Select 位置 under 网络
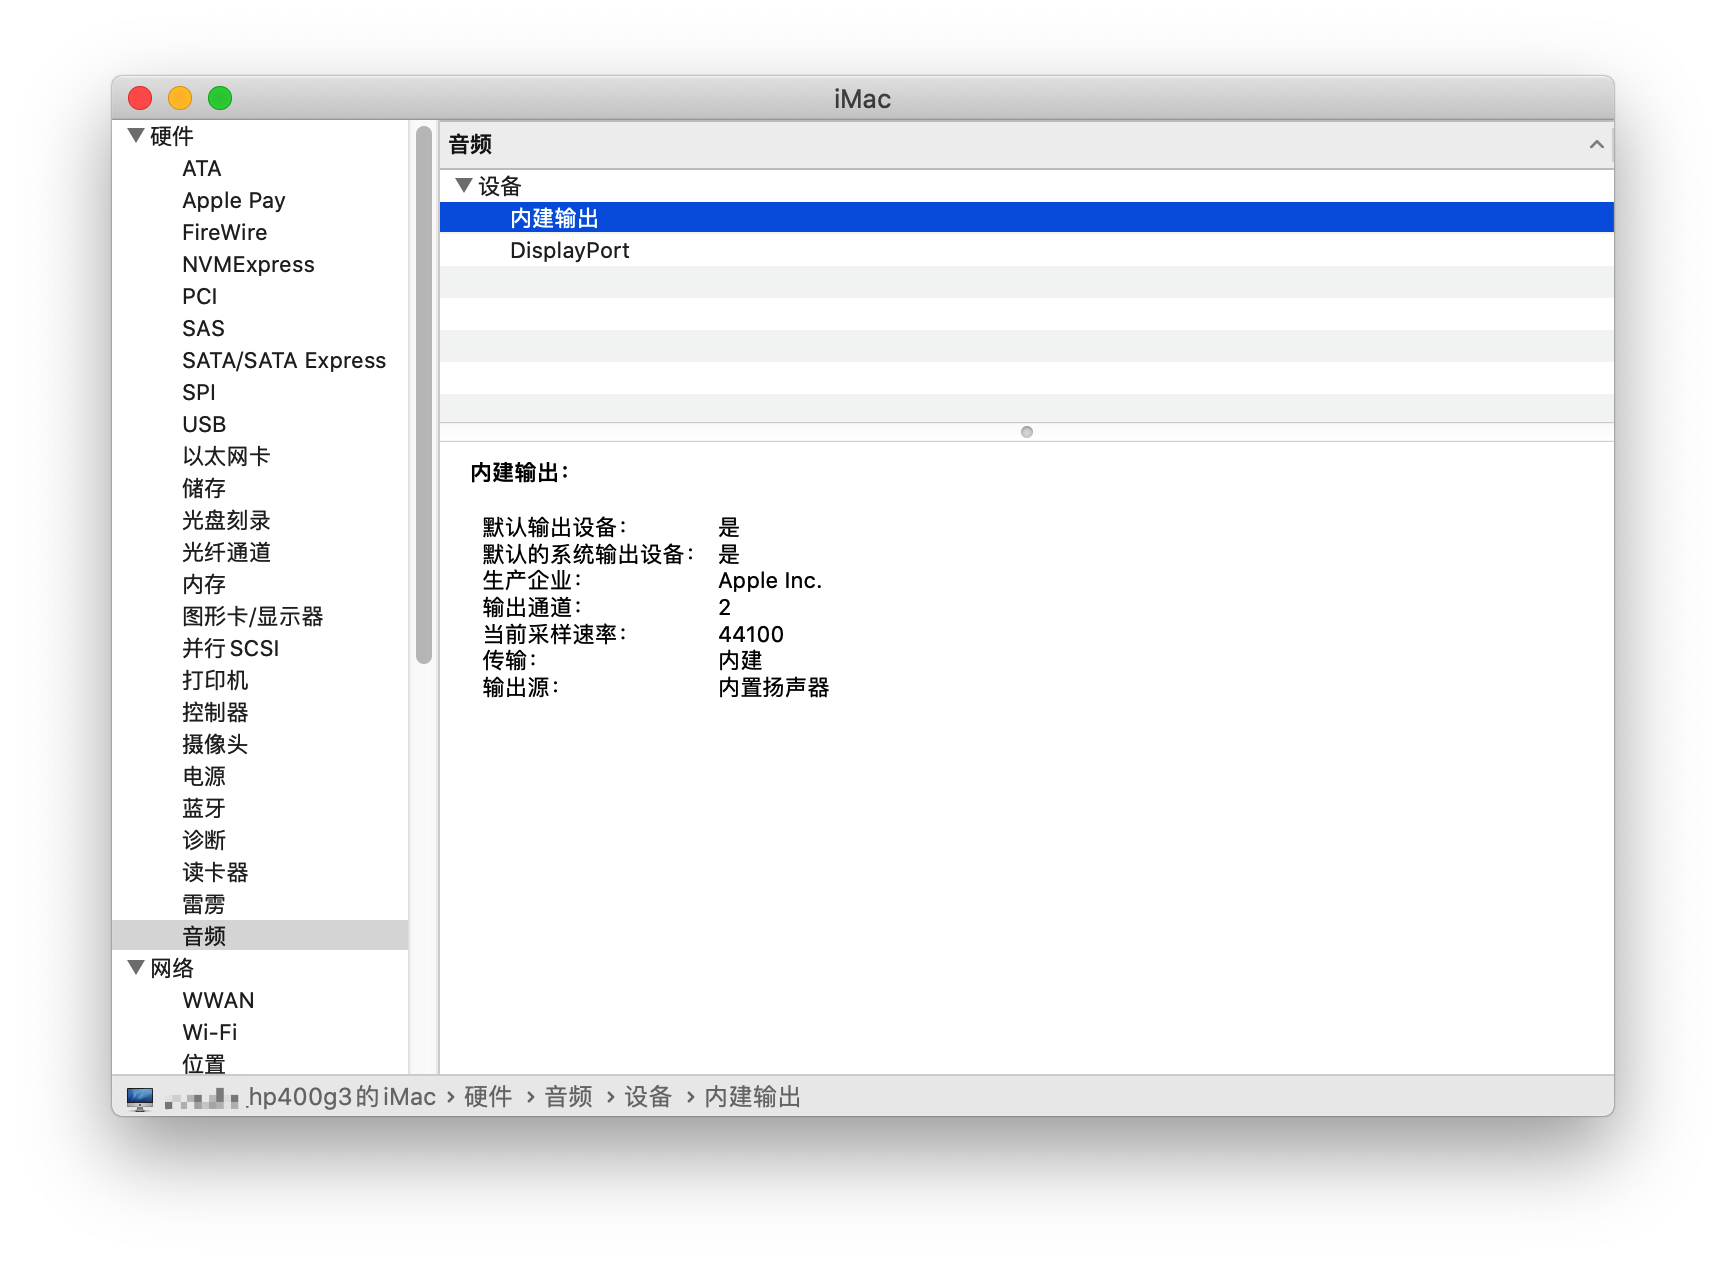The image size is (1726, 1264). (x=204, y=1064)
